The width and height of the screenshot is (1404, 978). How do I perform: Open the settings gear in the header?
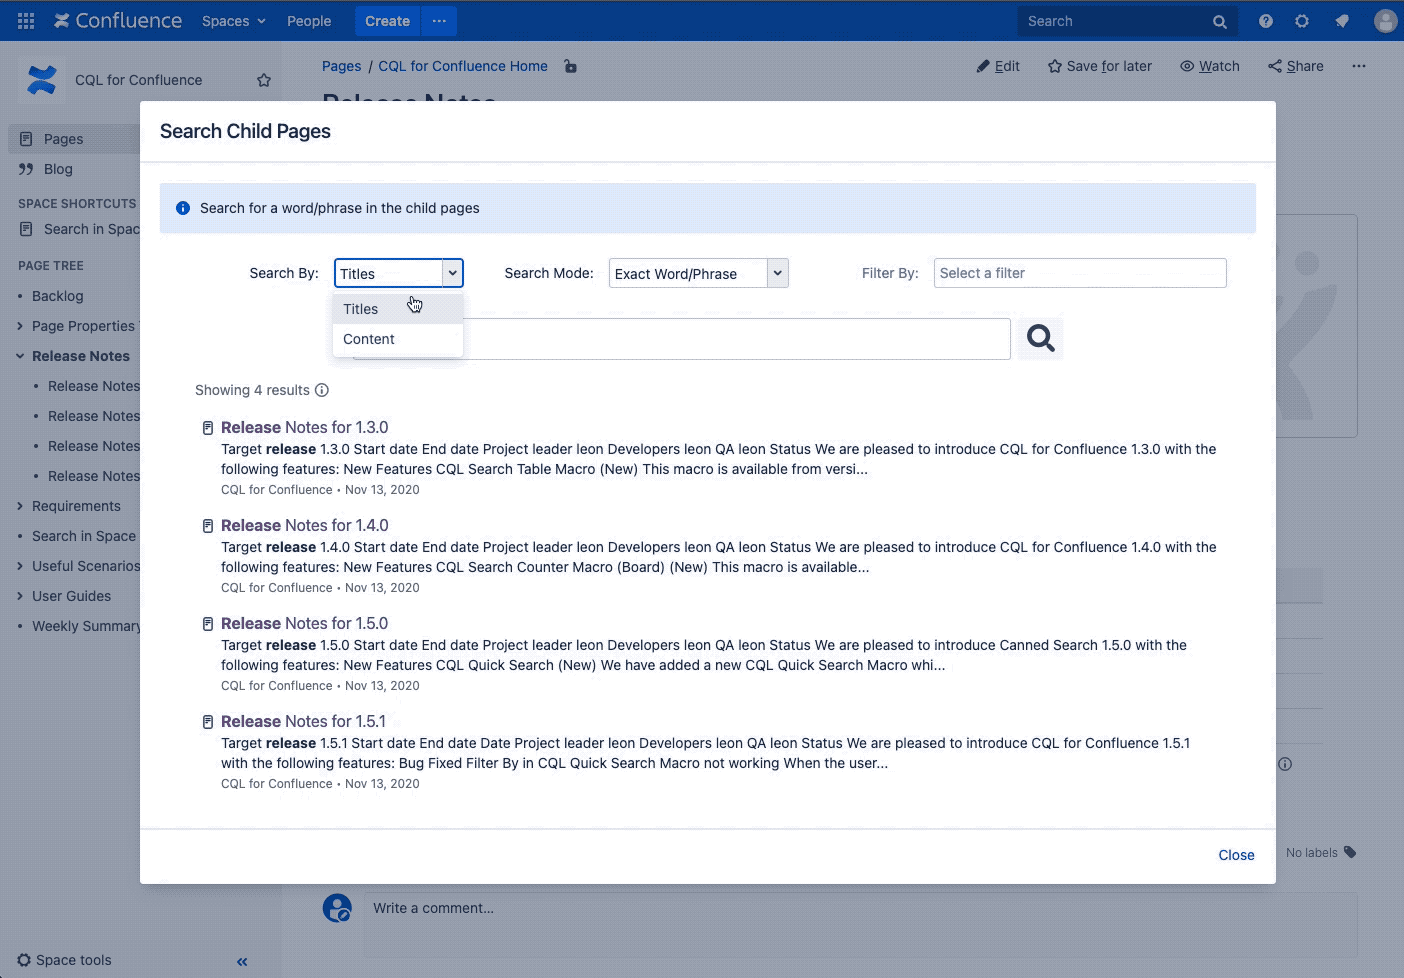point(1302,21)
